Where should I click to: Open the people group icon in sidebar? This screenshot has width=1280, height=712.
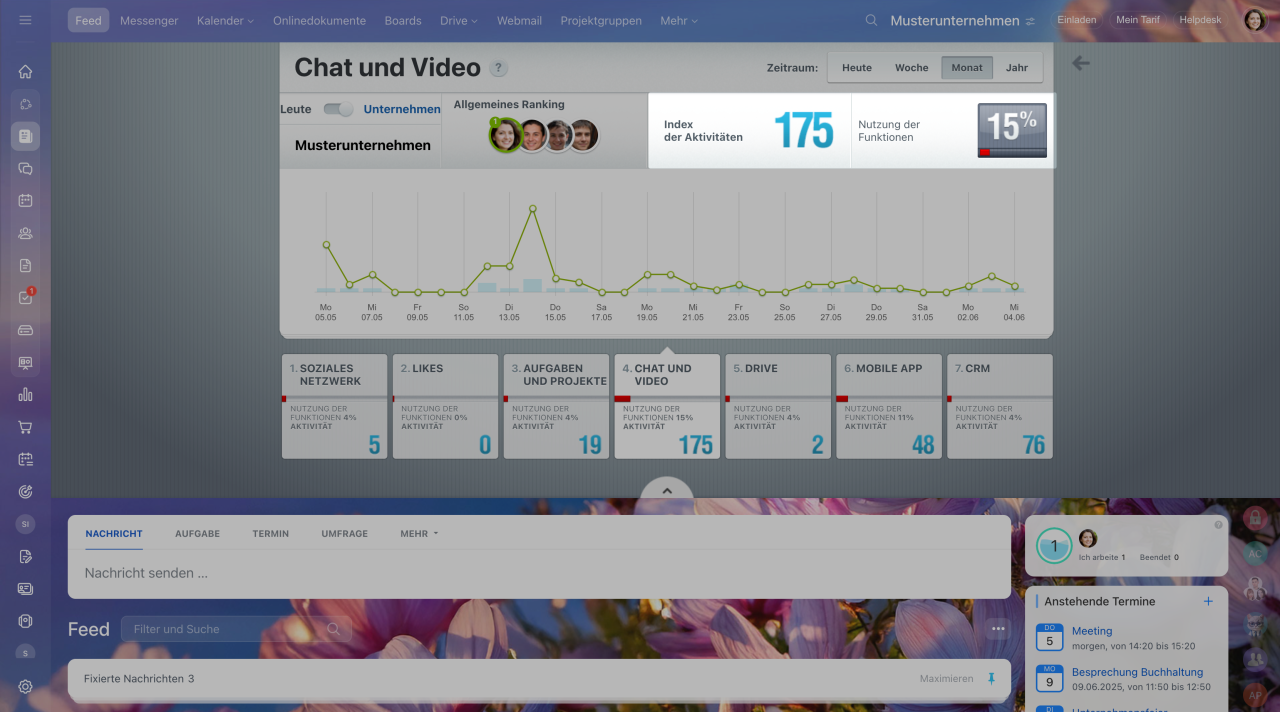click(x=25, y=233)
